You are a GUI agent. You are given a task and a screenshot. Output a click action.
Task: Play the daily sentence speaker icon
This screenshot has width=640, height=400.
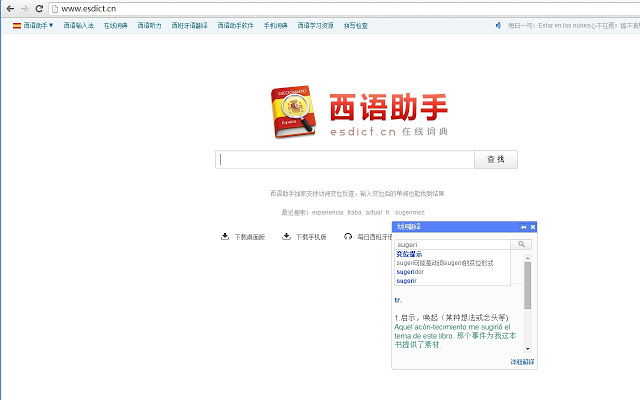[x=498, y=26]
